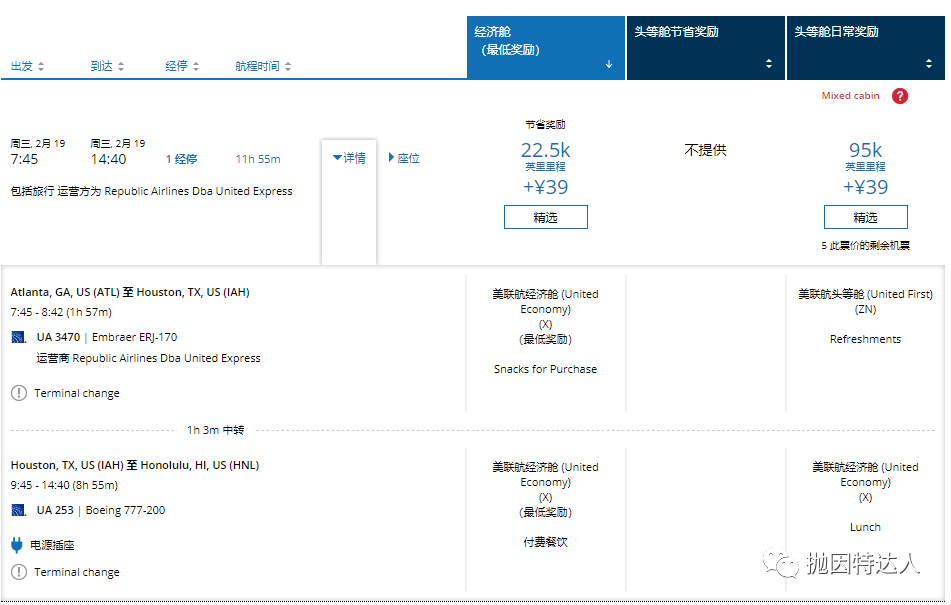The height and width of the screenshot is (605, 951).
Task: Sort flights by 到达 arrival column
Action: click(x=107, y=66)
